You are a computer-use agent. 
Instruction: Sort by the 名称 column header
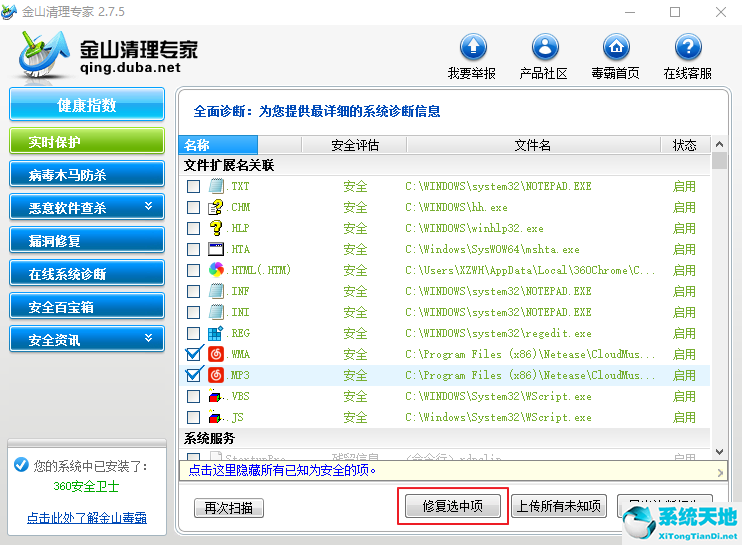[x=218, y=145]
